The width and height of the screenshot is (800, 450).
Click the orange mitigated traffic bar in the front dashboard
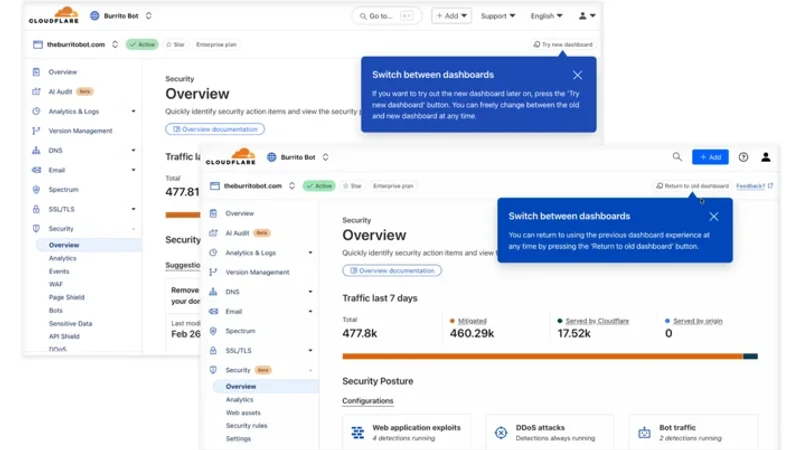point(542,356)
